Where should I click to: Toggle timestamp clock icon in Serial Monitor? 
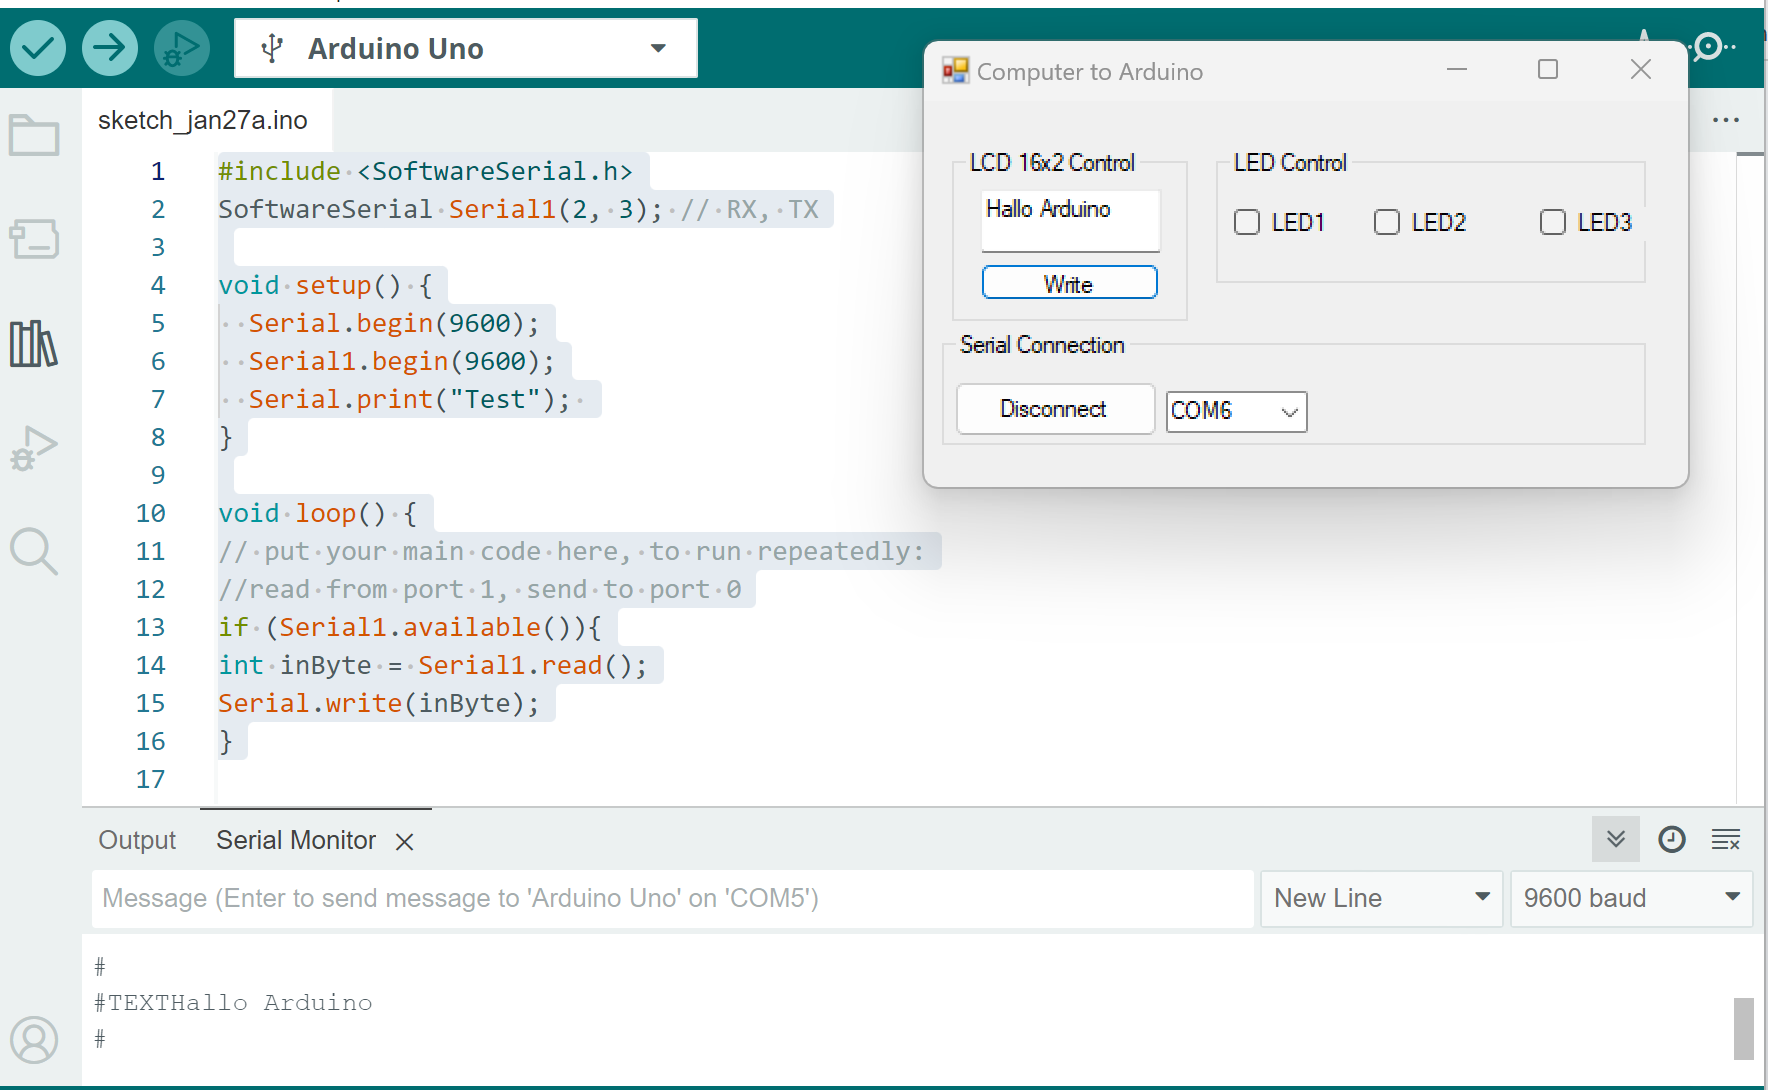(1672, 839)
